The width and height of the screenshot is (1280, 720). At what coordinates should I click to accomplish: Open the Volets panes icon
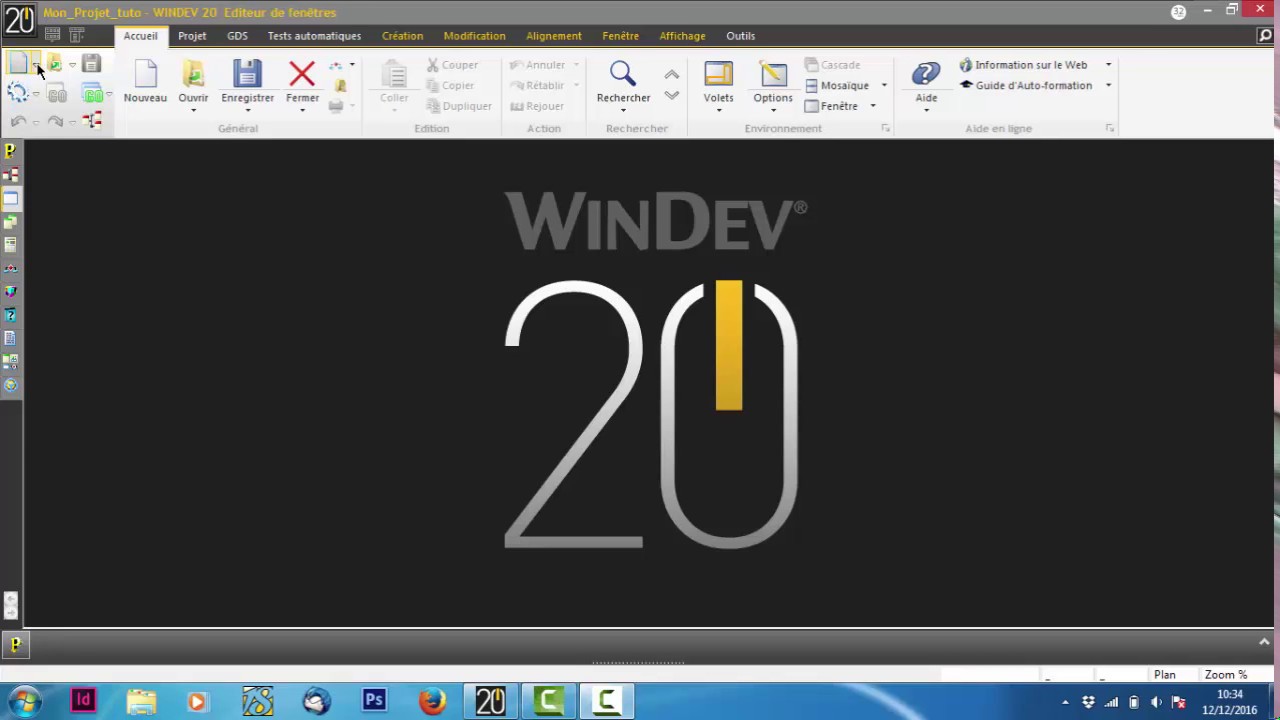pos(718,74)
